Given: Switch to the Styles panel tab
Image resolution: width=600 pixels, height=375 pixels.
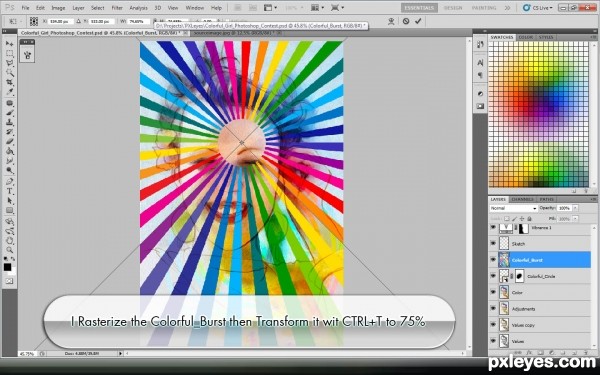Looking at the screenshot, I should point(546,37).
